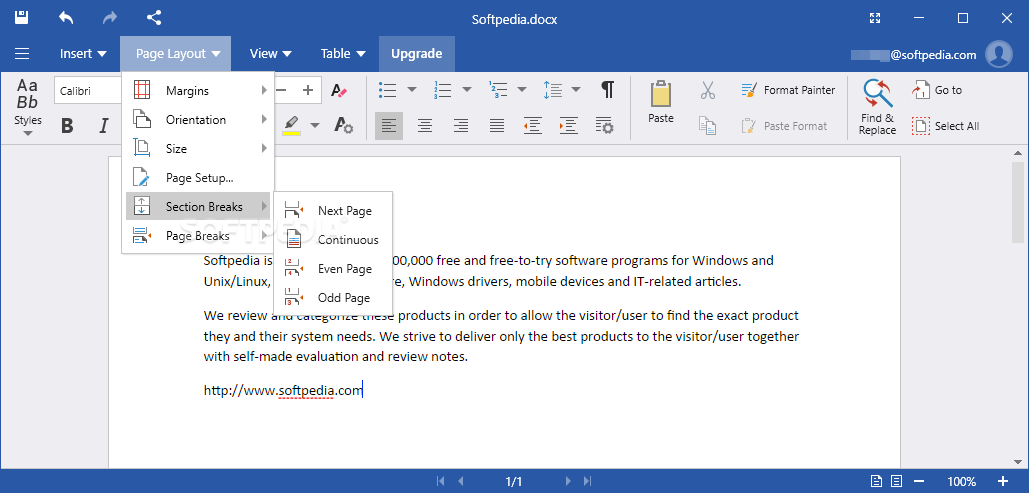The height and width of the screenshot is (493, 1029).
Task: Increase font size with plus button
Action: tap(307, 91)
